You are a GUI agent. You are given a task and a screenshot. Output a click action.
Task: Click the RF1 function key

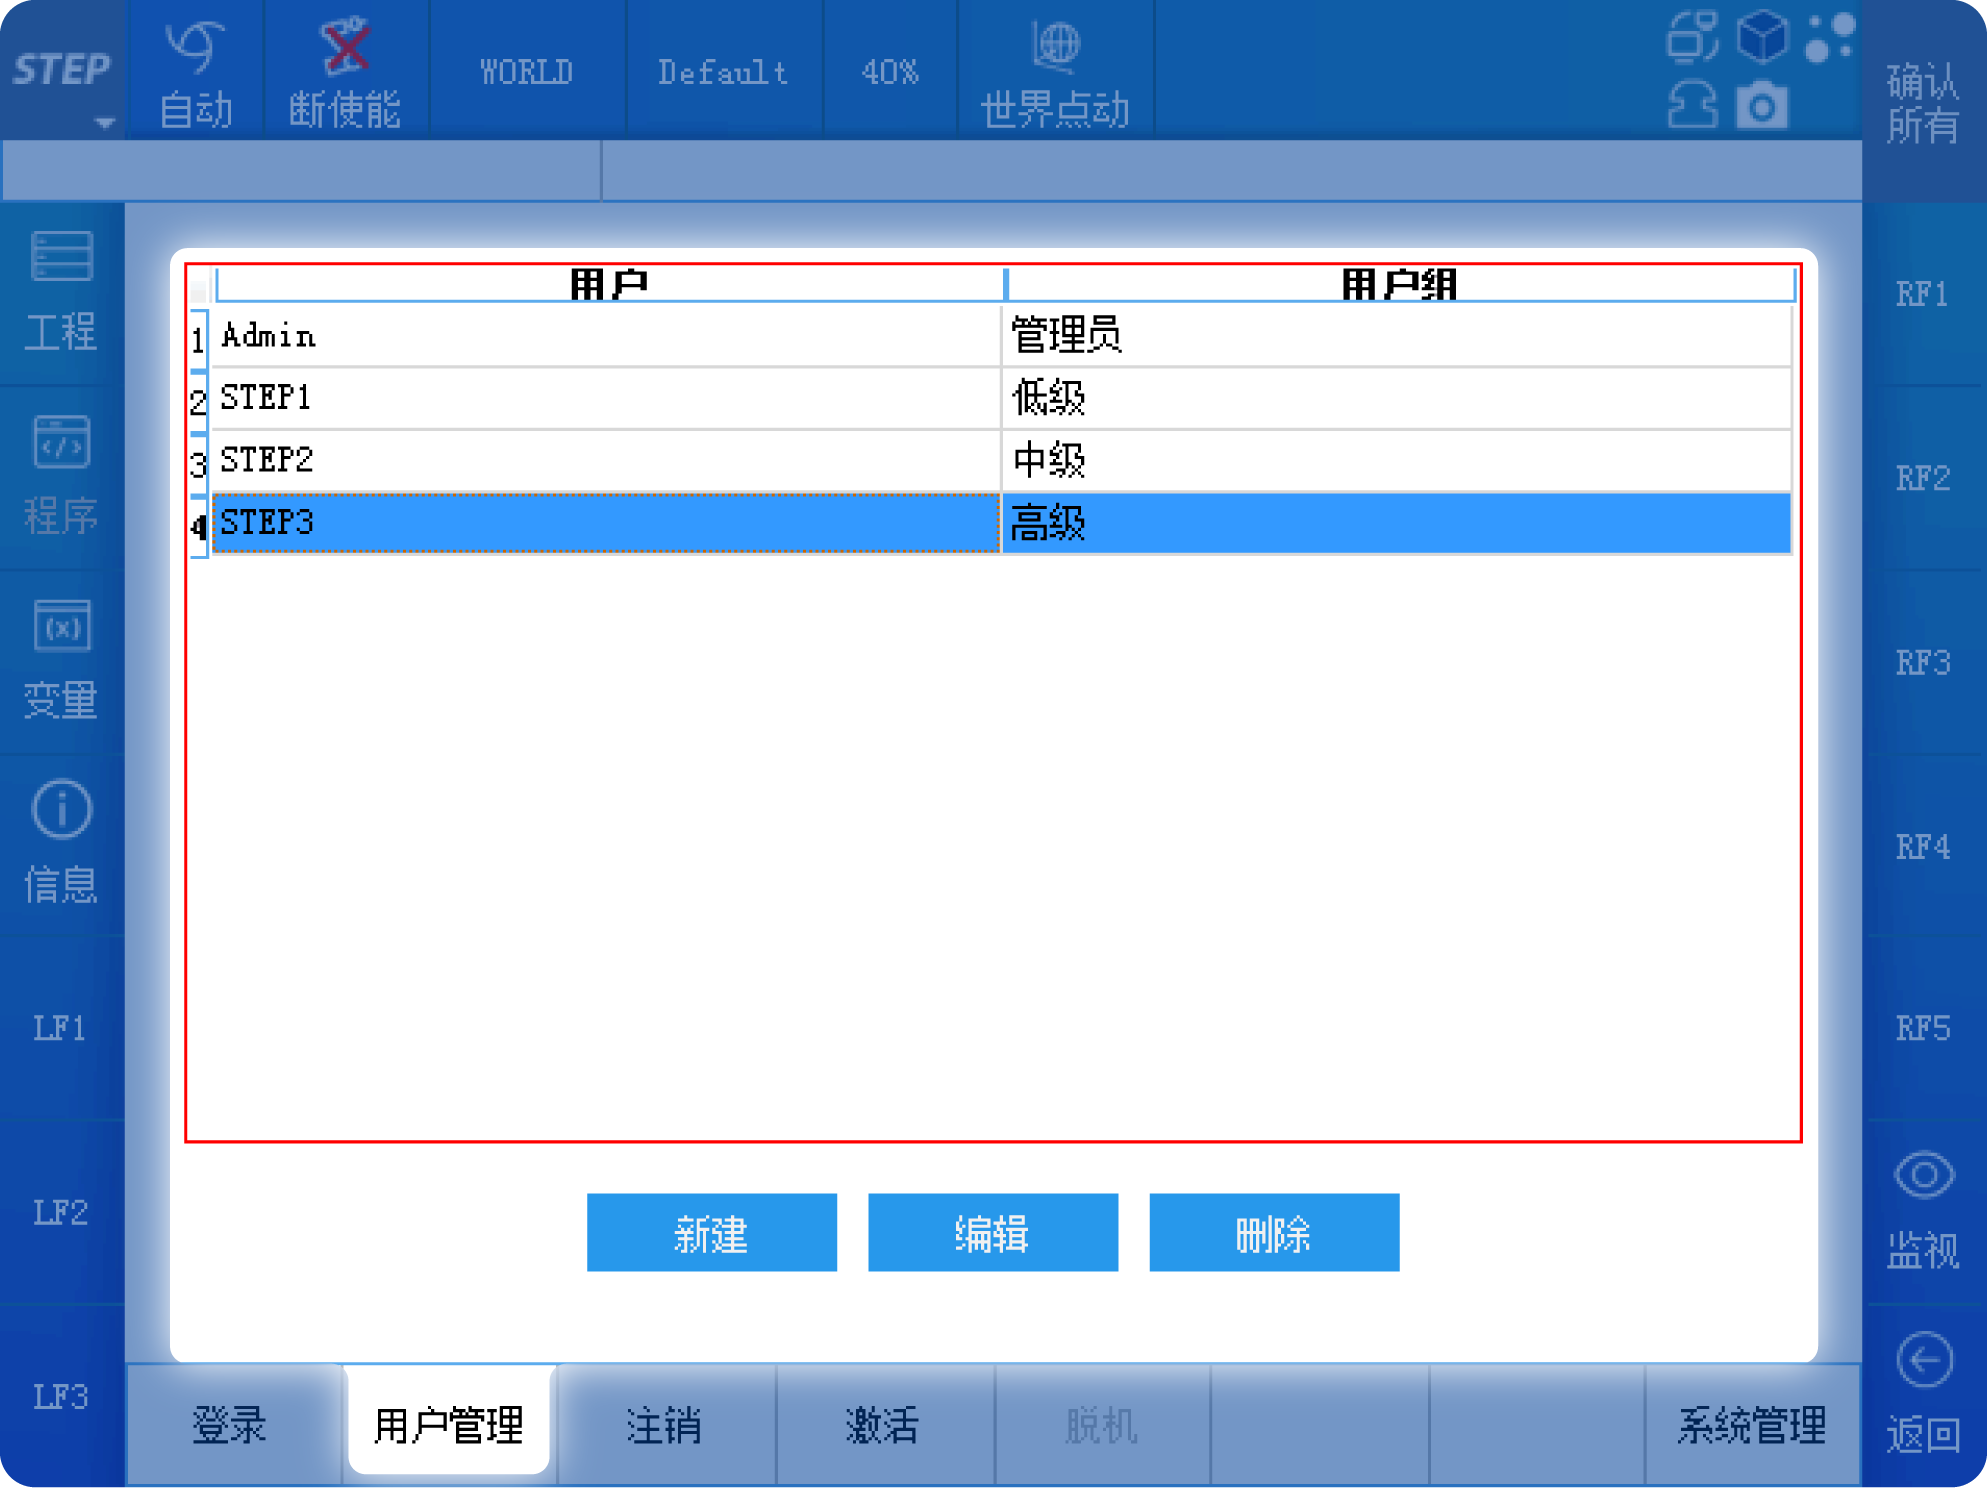tap(1922, 294)
